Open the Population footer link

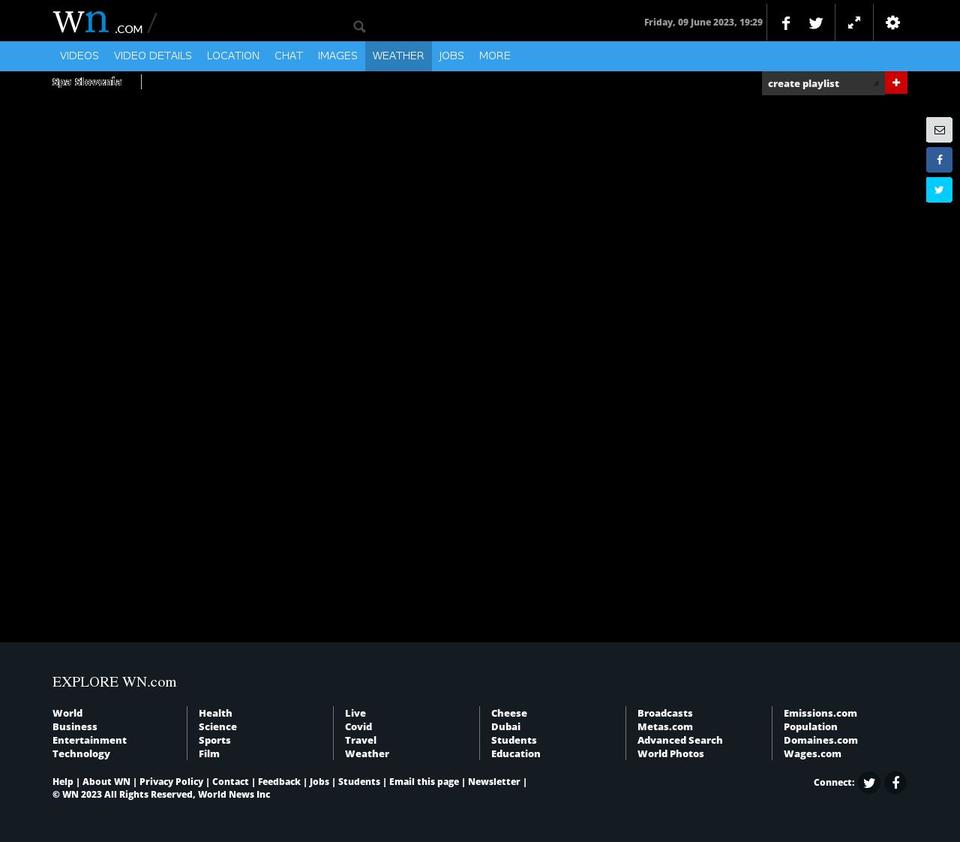(810, 727)
